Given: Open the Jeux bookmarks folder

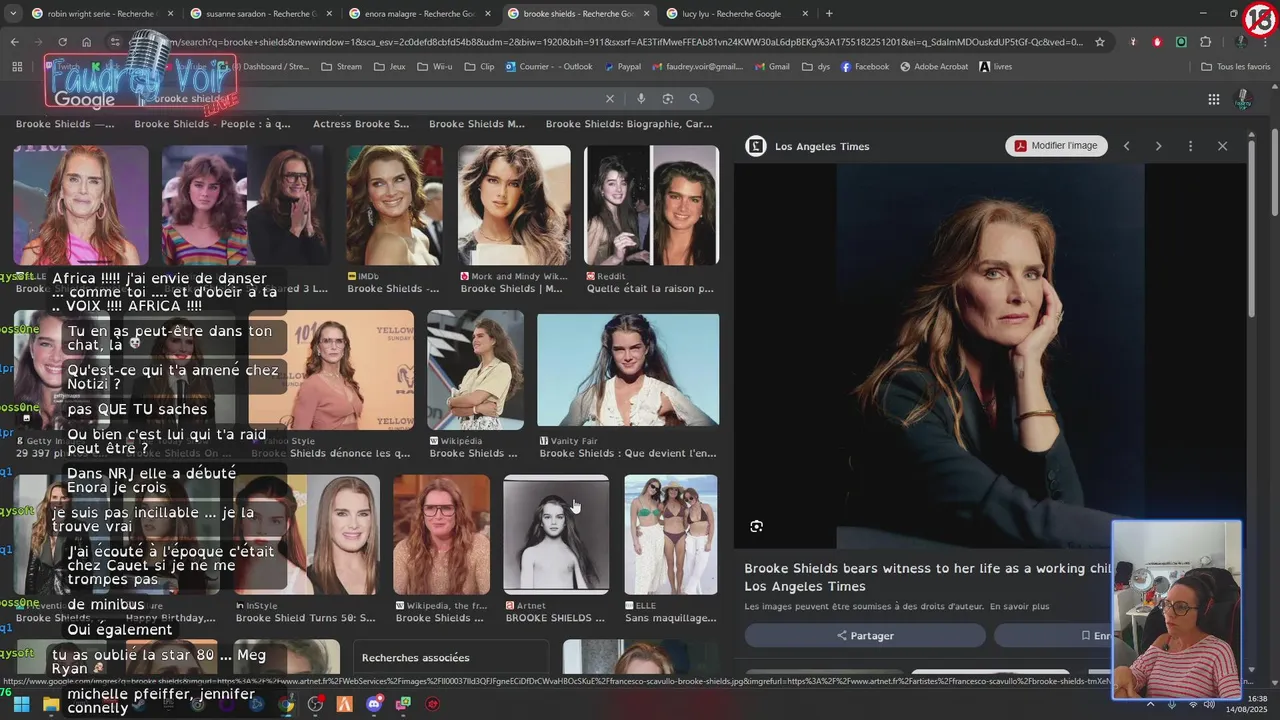Looking at the screenshot, I should tap(389, 67).
